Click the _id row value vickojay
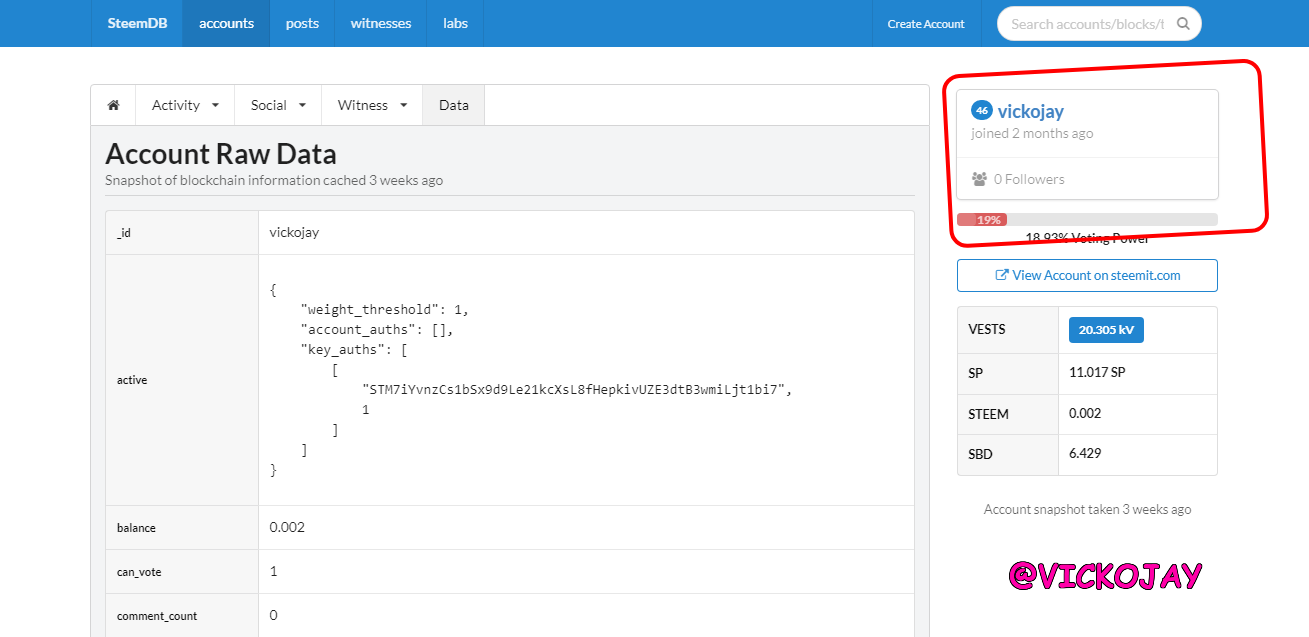 (x=294, y=232)
